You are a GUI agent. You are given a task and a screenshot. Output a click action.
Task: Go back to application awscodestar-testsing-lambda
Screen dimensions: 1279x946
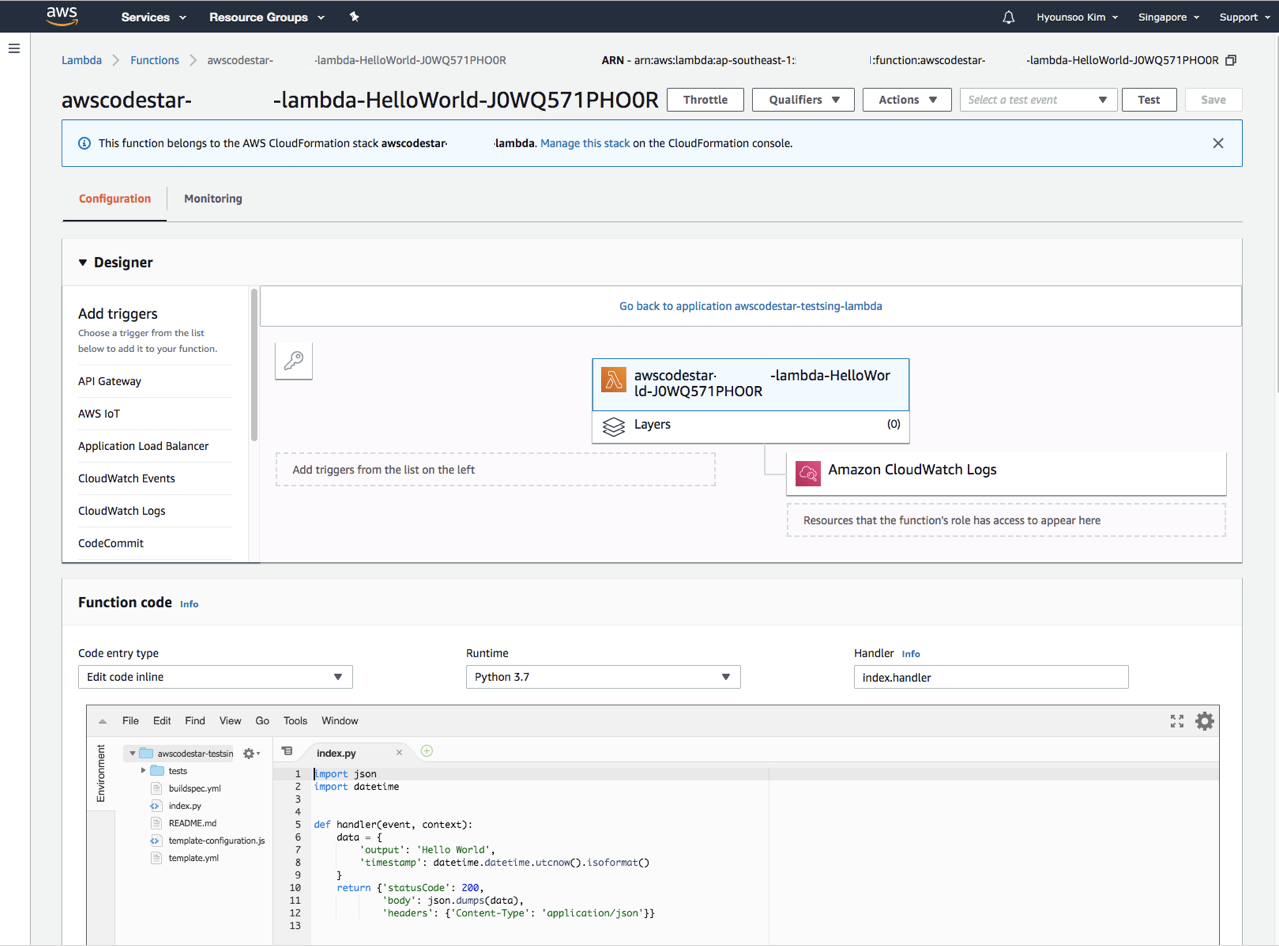pos(751,306)
